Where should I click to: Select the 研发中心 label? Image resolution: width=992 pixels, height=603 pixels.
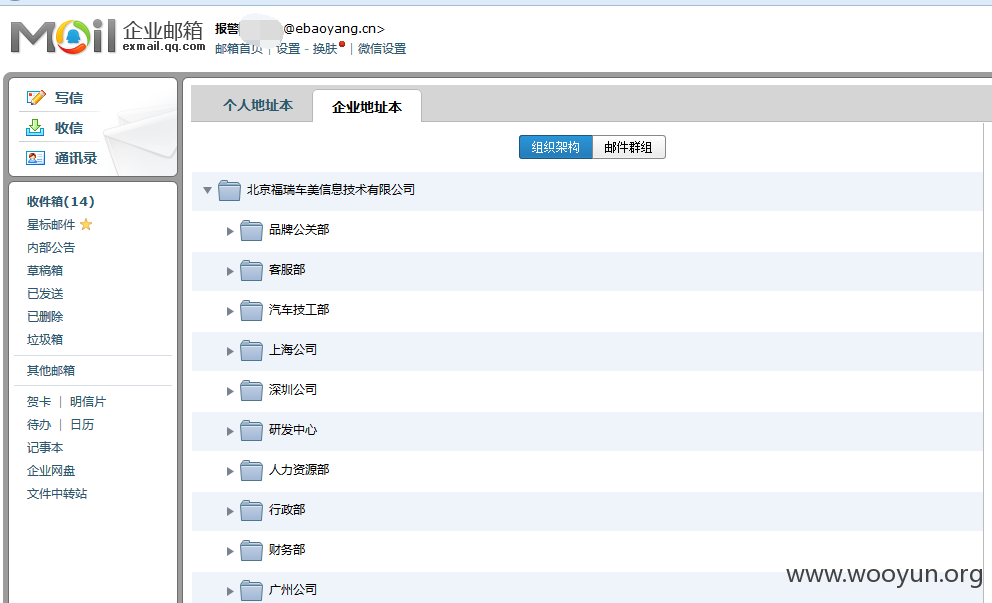point(293,429)
